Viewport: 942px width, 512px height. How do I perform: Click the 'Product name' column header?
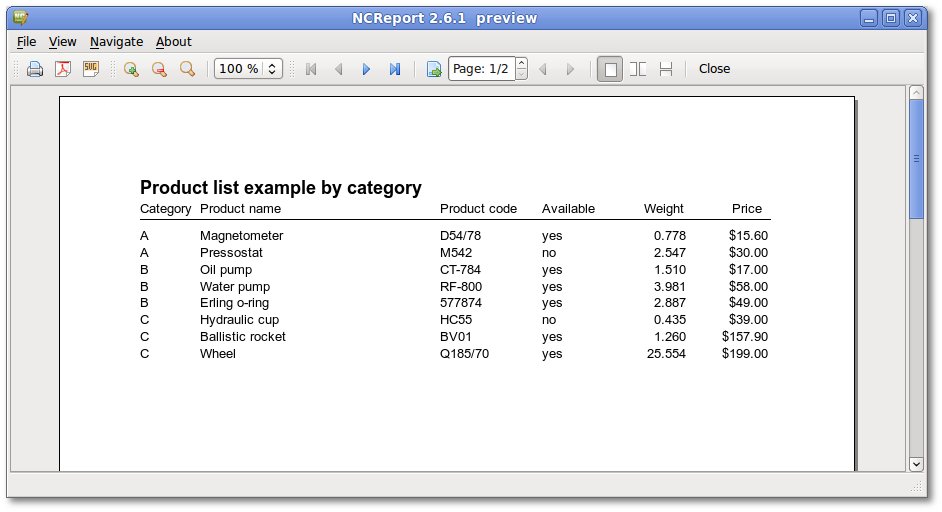point(240,209)
